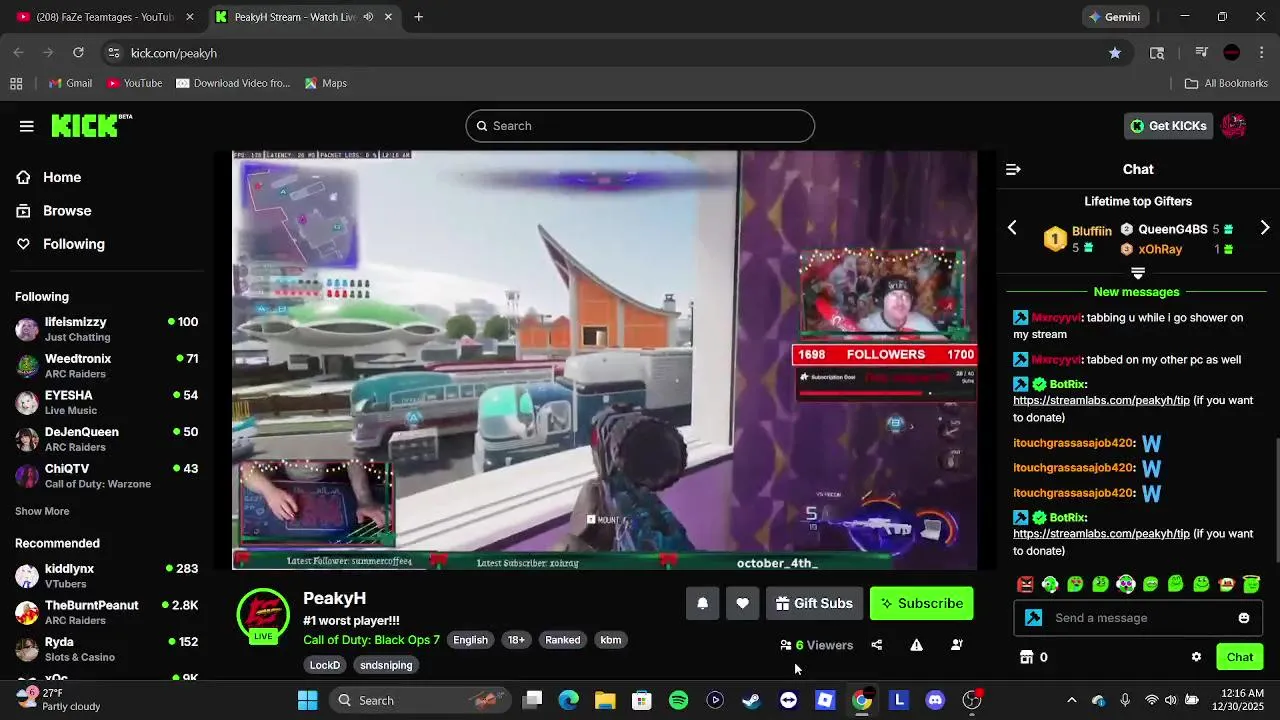1280x720 pixels.
Task: Open the Gmail bookmark
Action: tap(70, 83)
